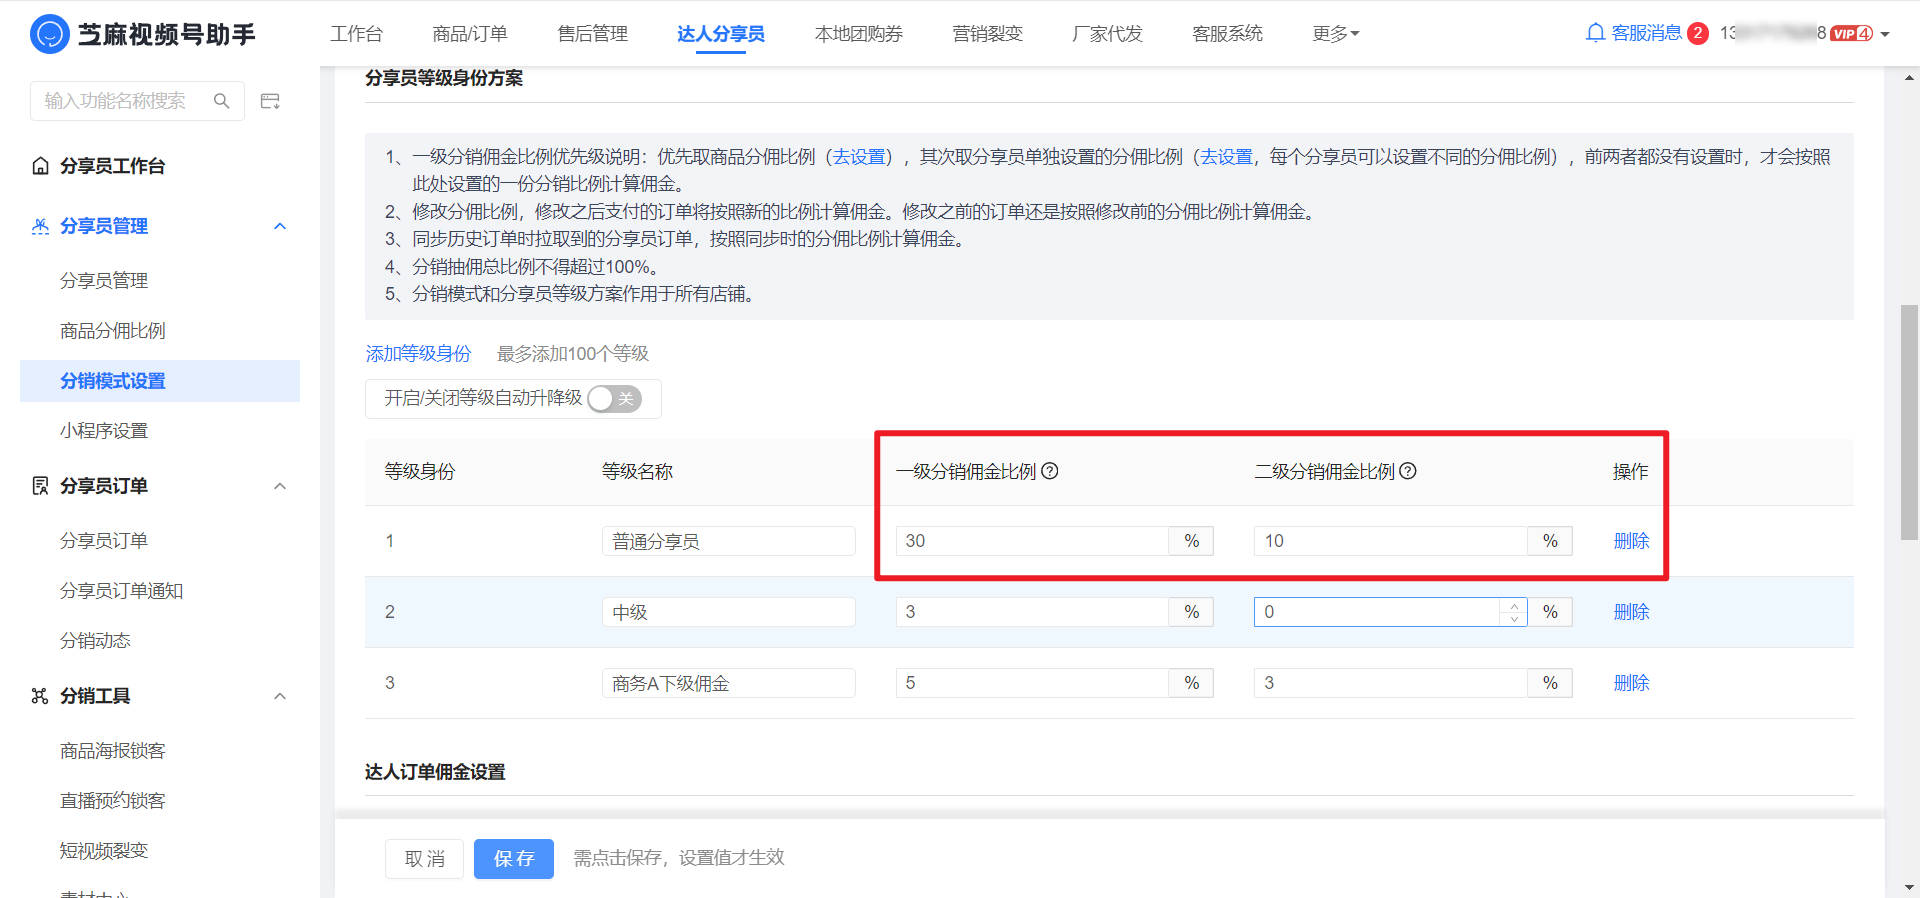Select the 达人分享员 tab
1920x898 pixels.
(721, 34)
